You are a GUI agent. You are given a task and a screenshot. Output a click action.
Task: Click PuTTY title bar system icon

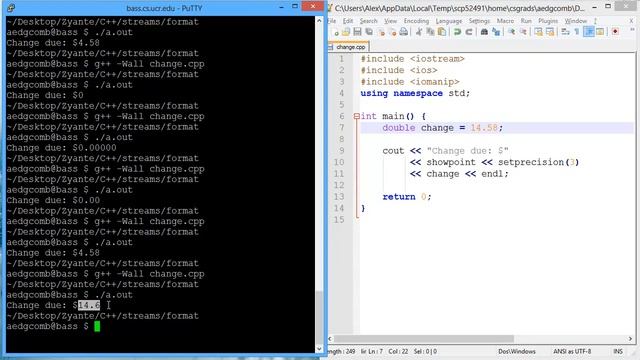point(11,8)
